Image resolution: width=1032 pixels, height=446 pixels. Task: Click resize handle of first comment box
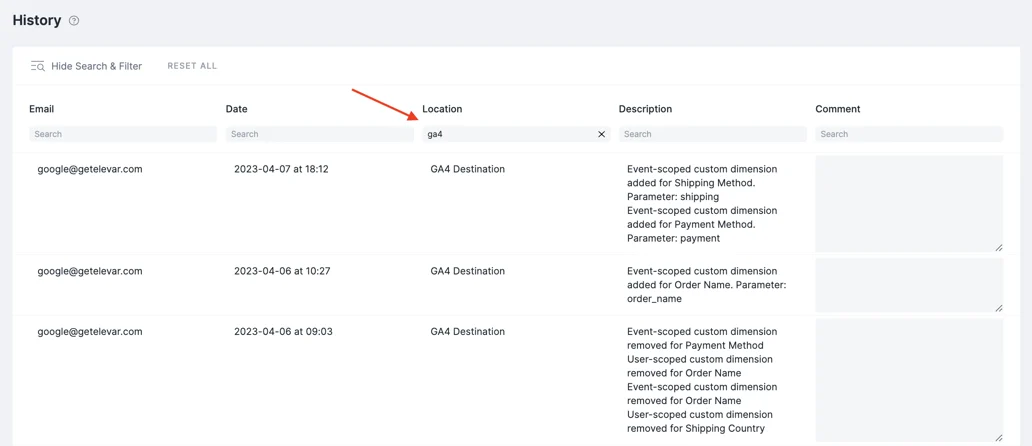[x=998, y=247]
